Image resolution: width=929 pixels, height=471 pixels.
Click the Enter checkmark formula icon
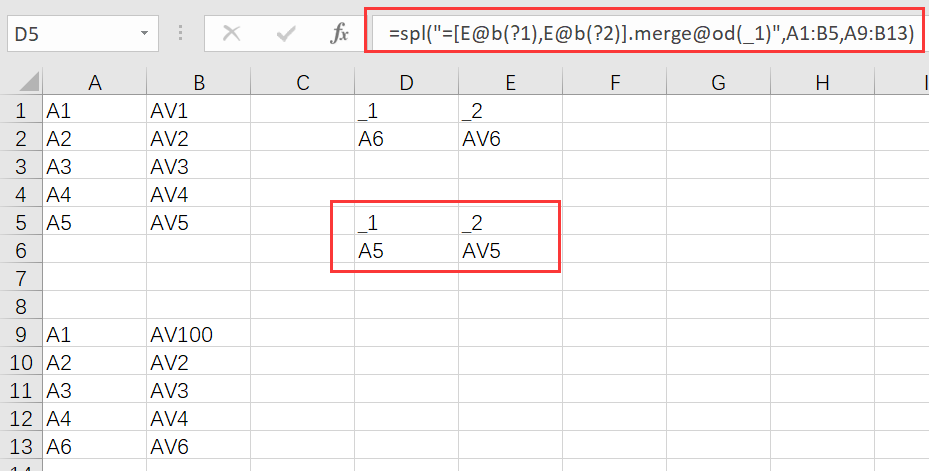287,34
